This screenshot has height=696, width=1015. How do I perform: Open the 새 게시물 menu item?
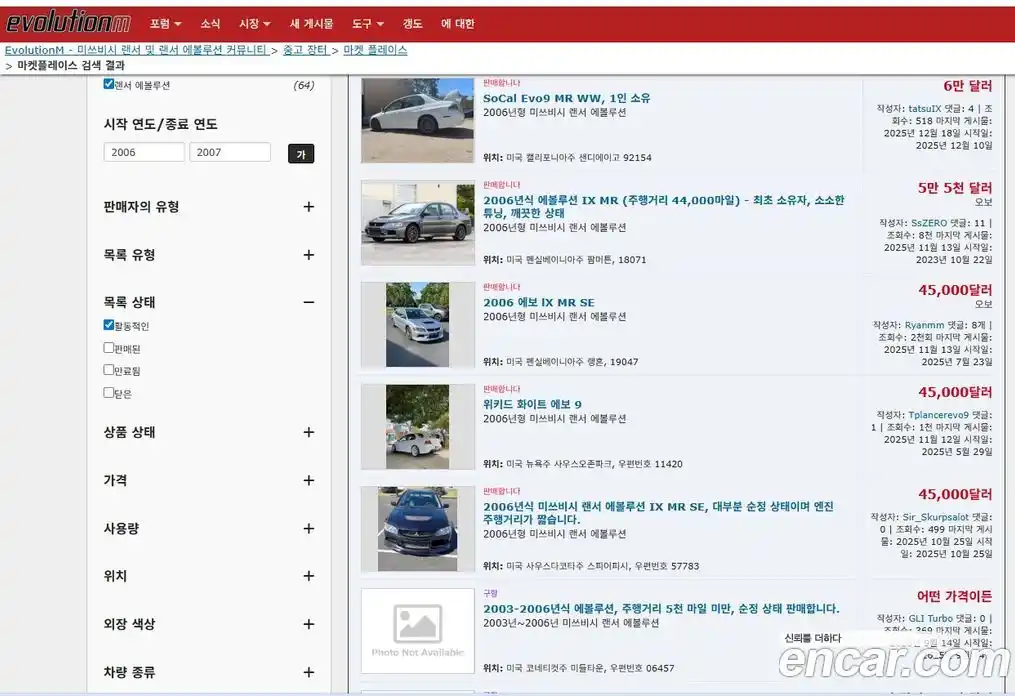[311, 23]
